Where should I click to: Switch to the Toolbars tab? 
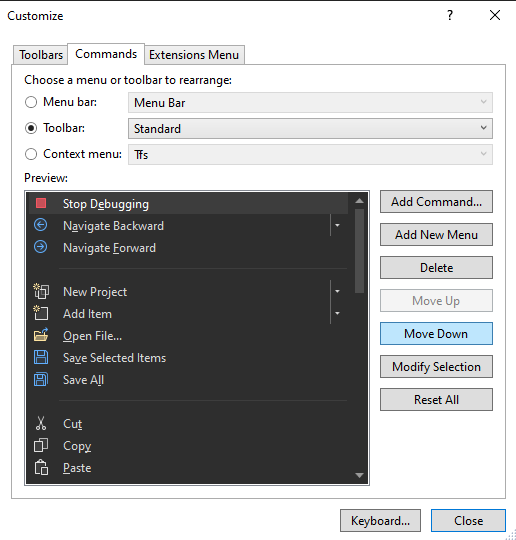(x=41, y=55)
